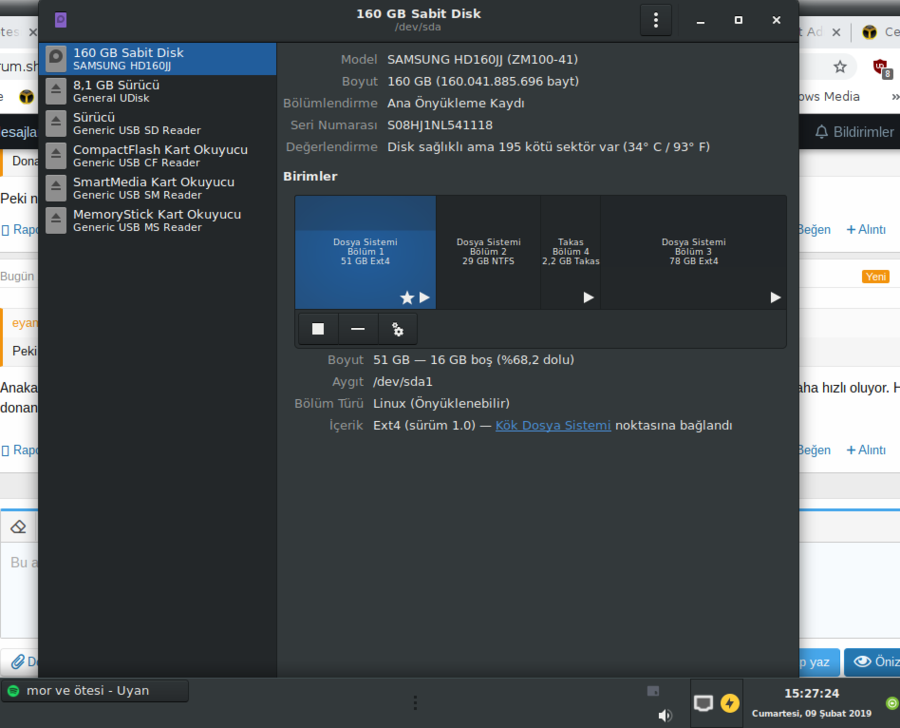
Task: Unmount the selected partition with the stop button
Action: point(318,329)
